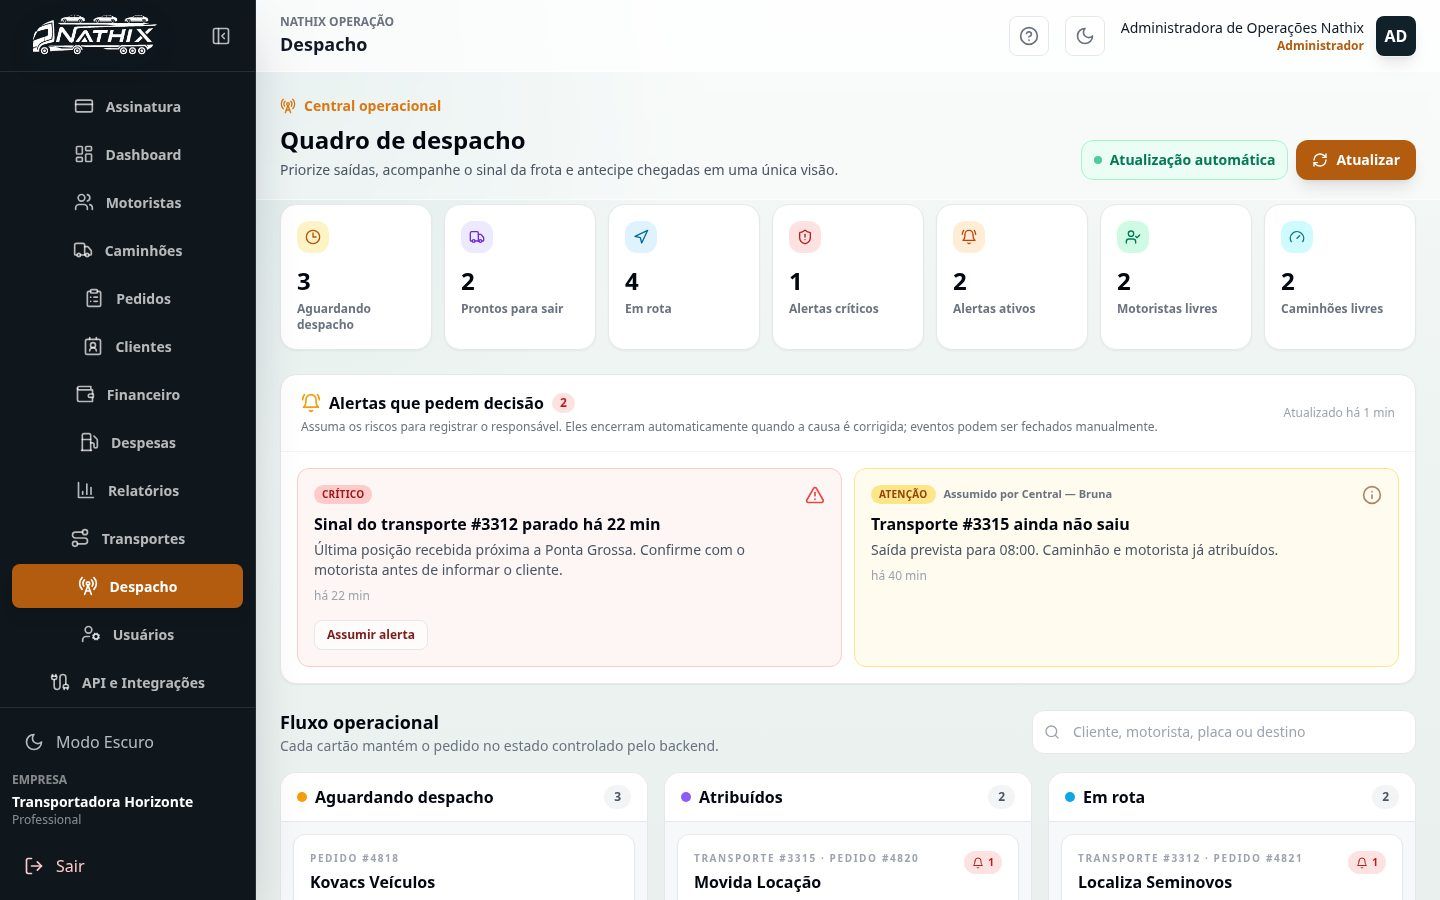1440x900 pixels.
Task: Open the Kovacs Veículos order card
Action: pos(464,868)
